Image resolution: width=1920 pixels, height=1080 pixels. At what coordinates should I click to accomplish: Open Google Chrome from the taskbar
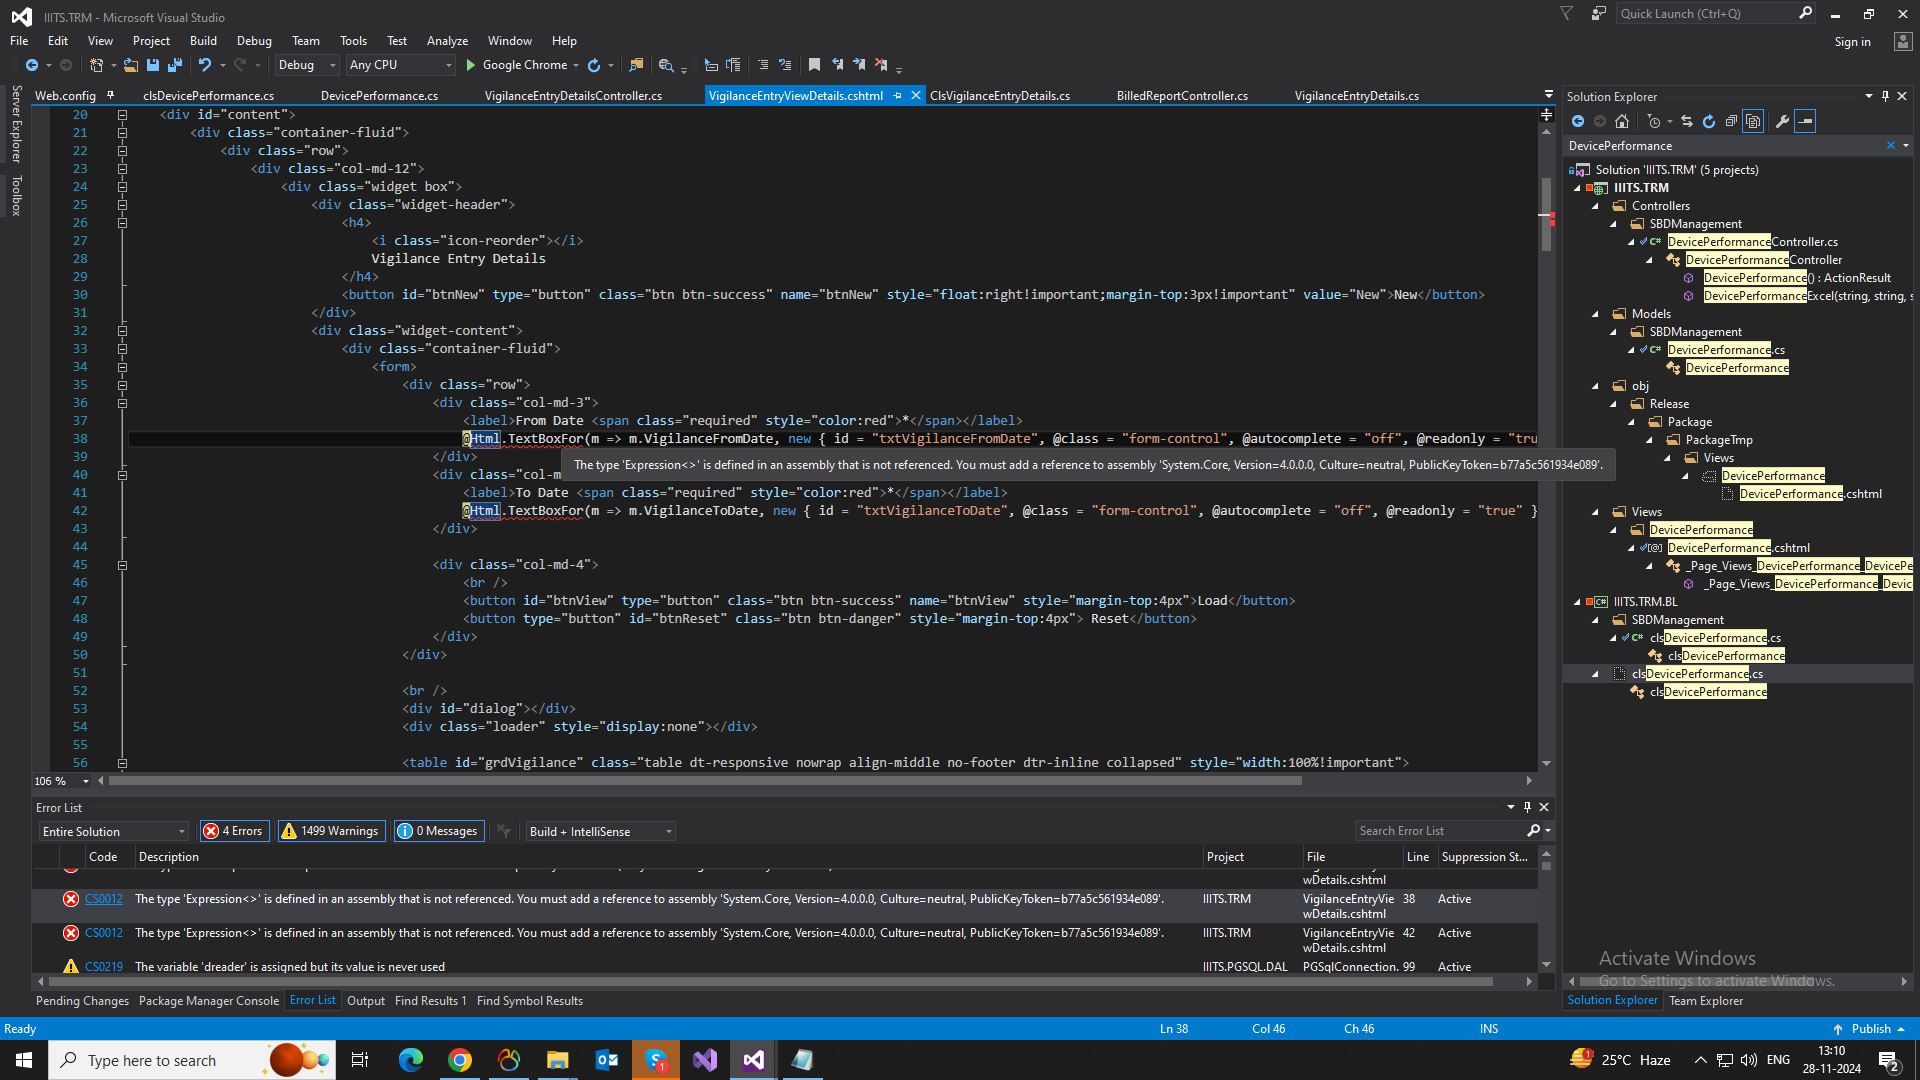pyautogui.click(x=460, y=1060)
